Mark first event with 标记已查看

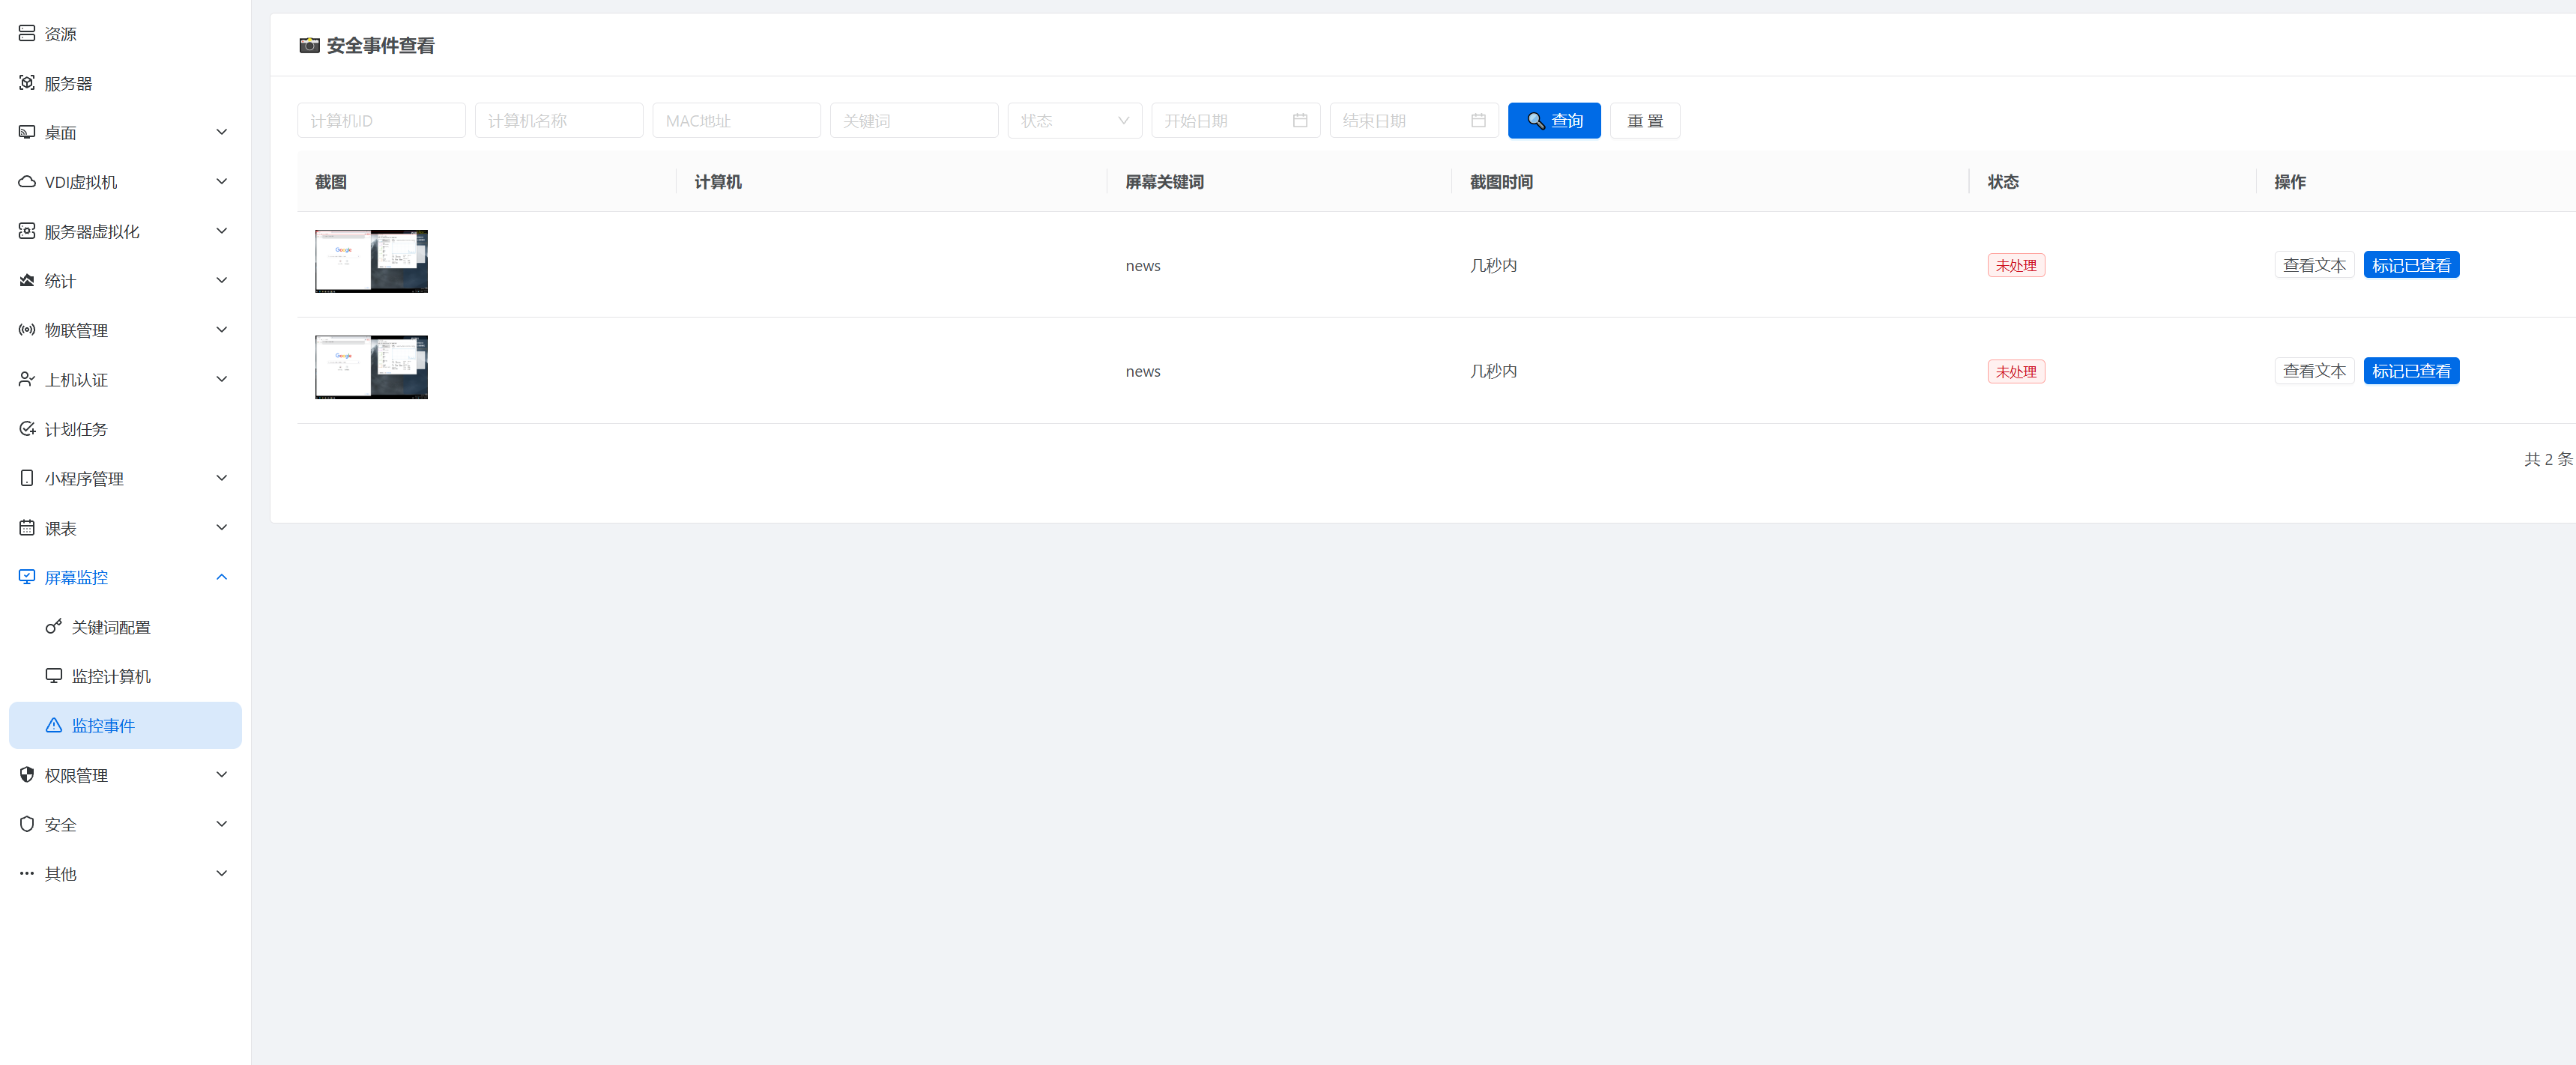(x=2410, y=265)
